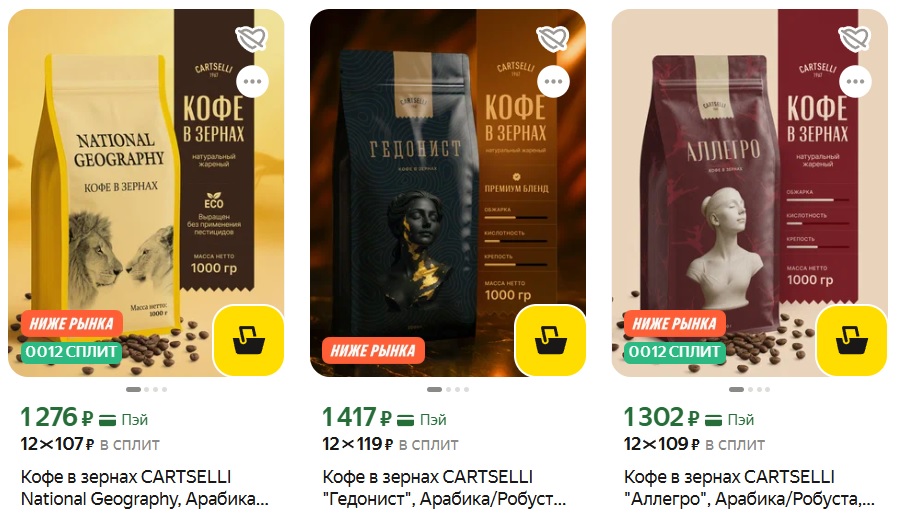The width and height of the screenshot is (897, 514).
Task: Open more options on National Geography card
Action: point(252,81)
